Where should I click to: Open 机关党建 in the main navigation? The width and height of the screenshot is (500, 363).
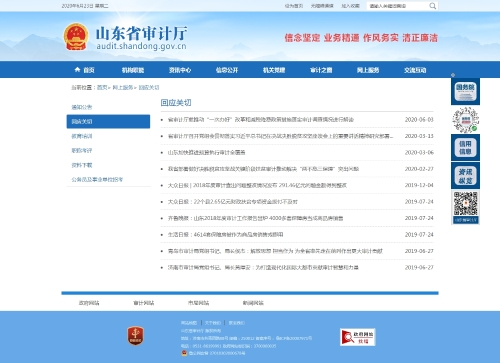pyautogui.click(x=274, y=70)
